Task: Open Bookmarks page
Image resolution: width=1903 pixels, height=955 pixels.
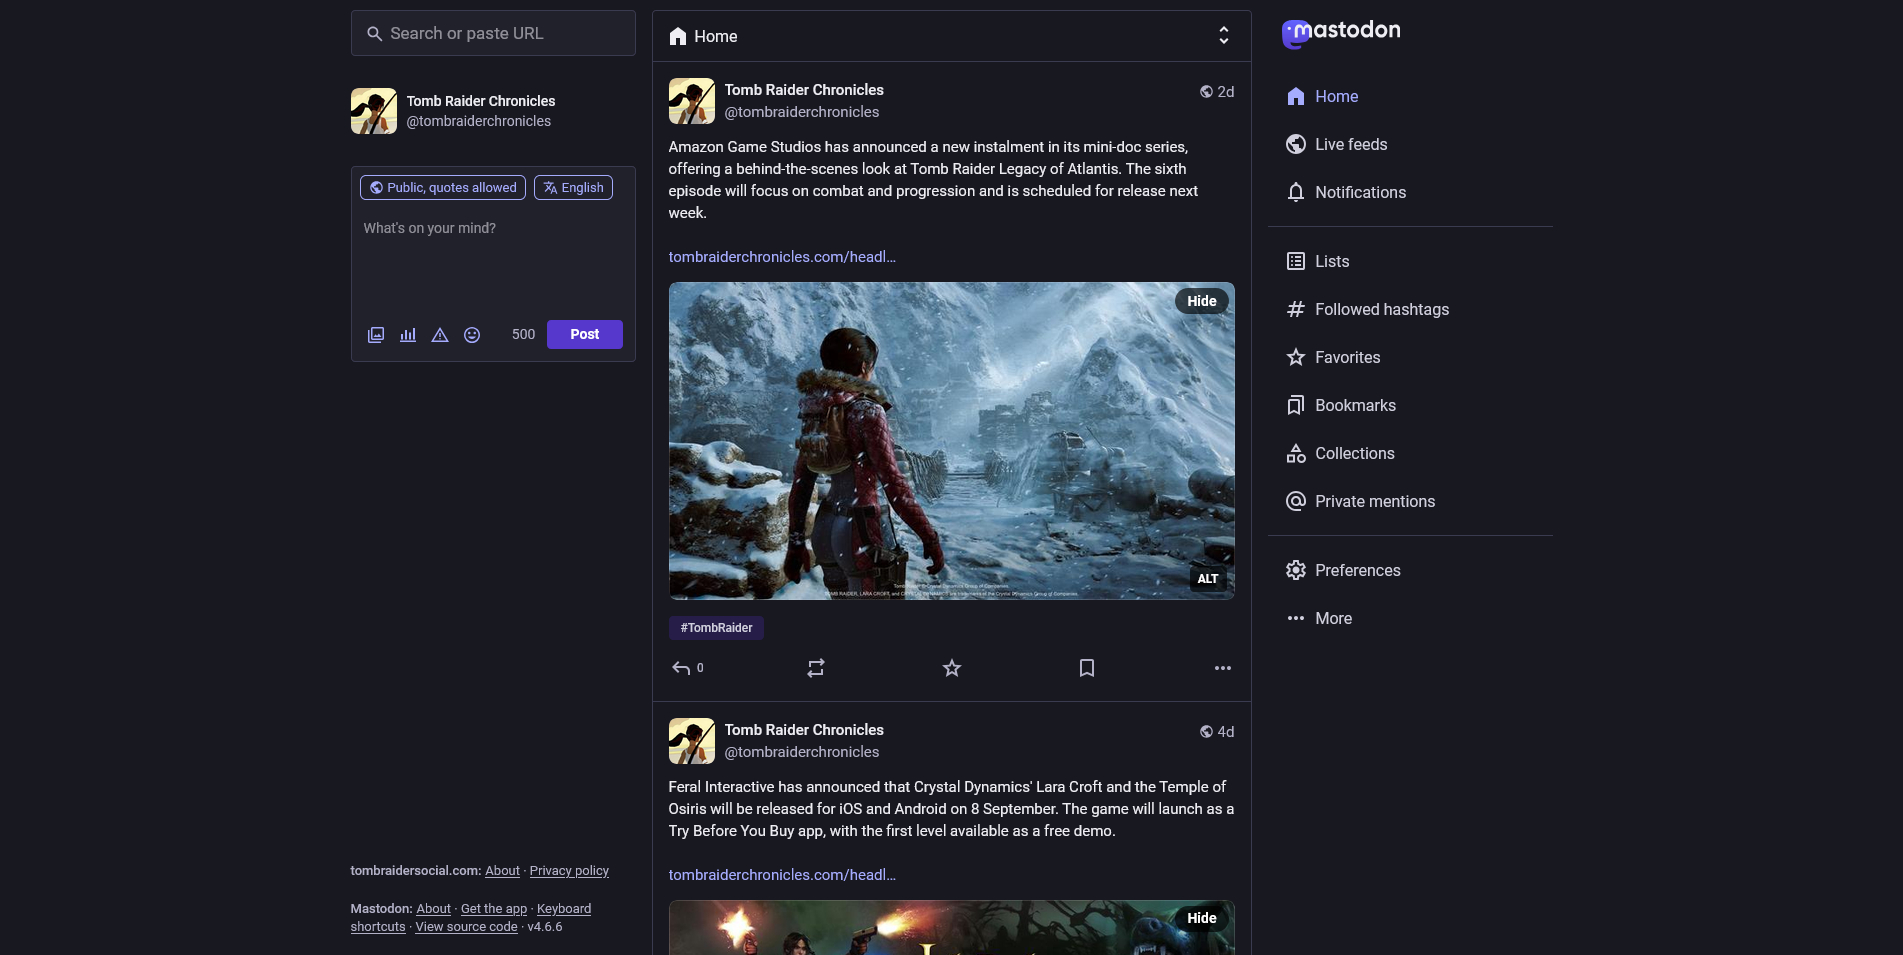Action: (x=1341, y=405)
